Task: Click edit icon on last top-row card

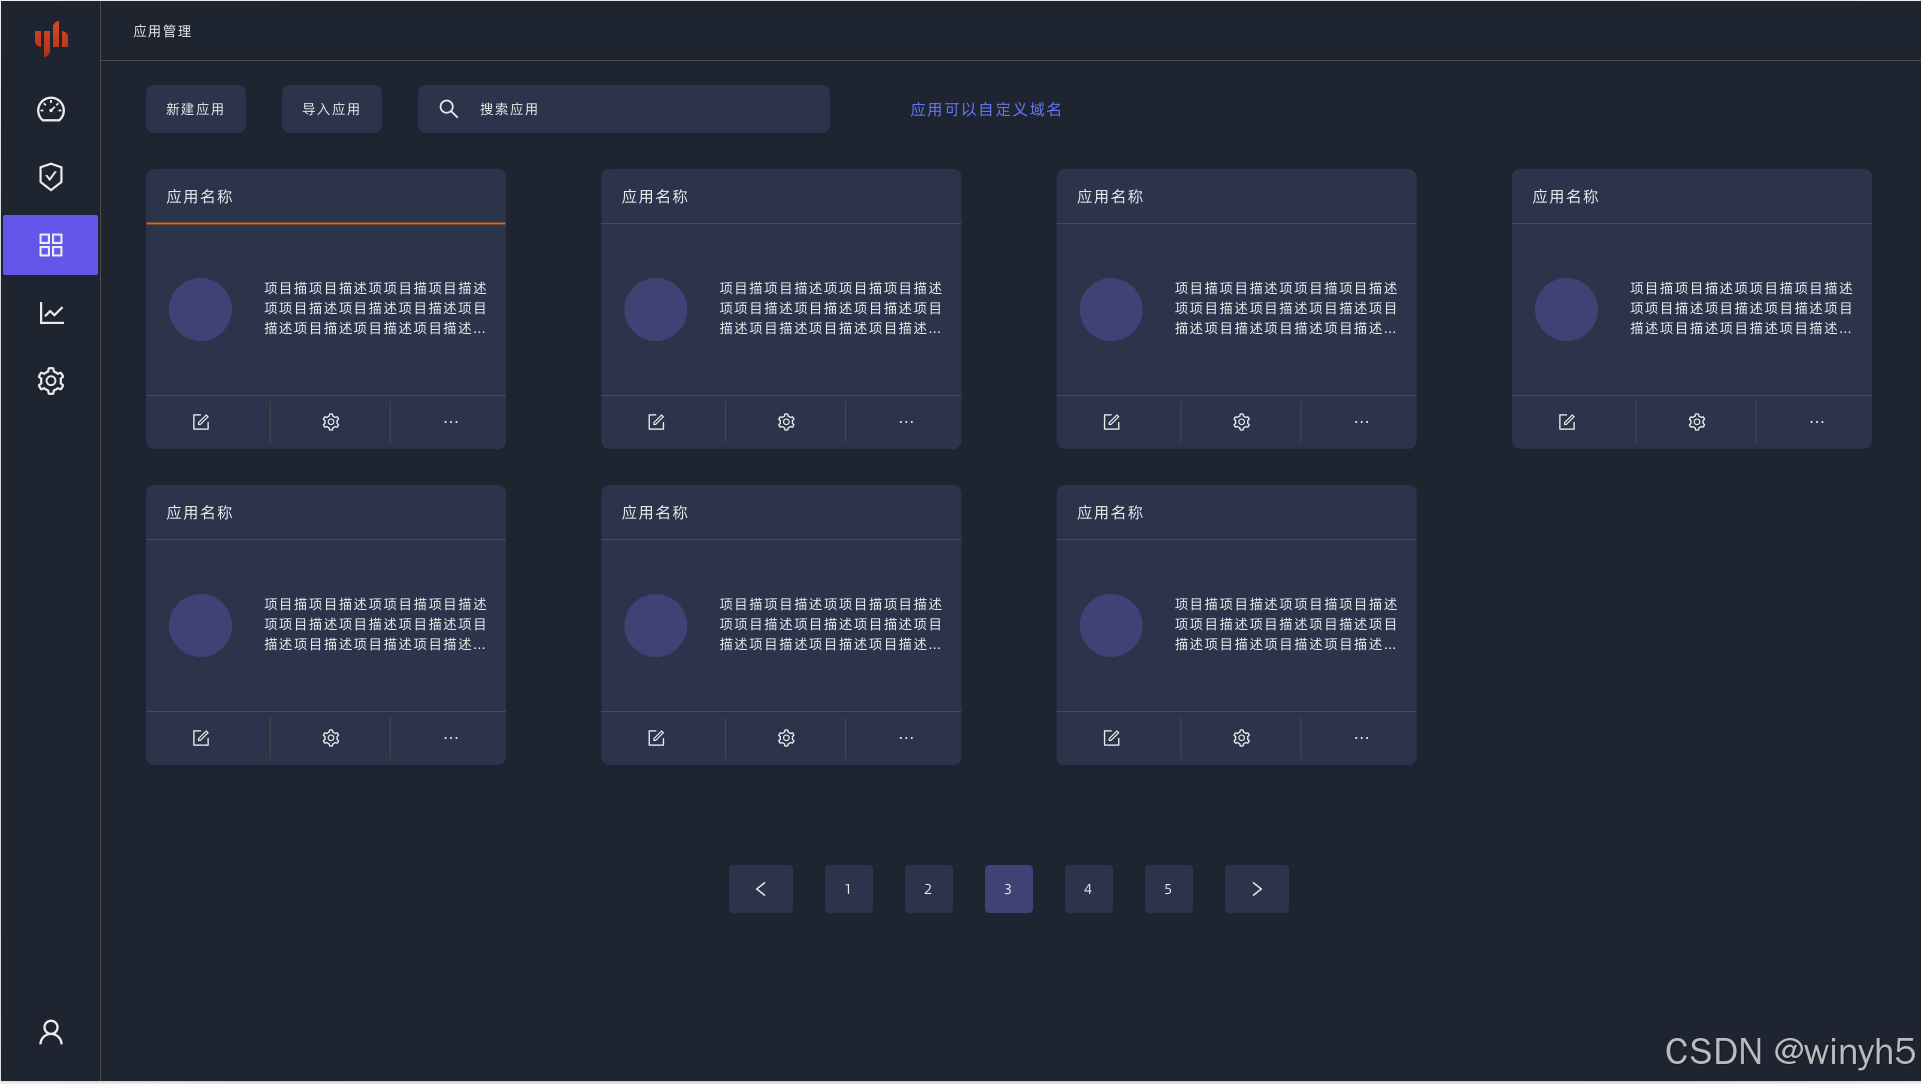Action: coord(1567,422)
